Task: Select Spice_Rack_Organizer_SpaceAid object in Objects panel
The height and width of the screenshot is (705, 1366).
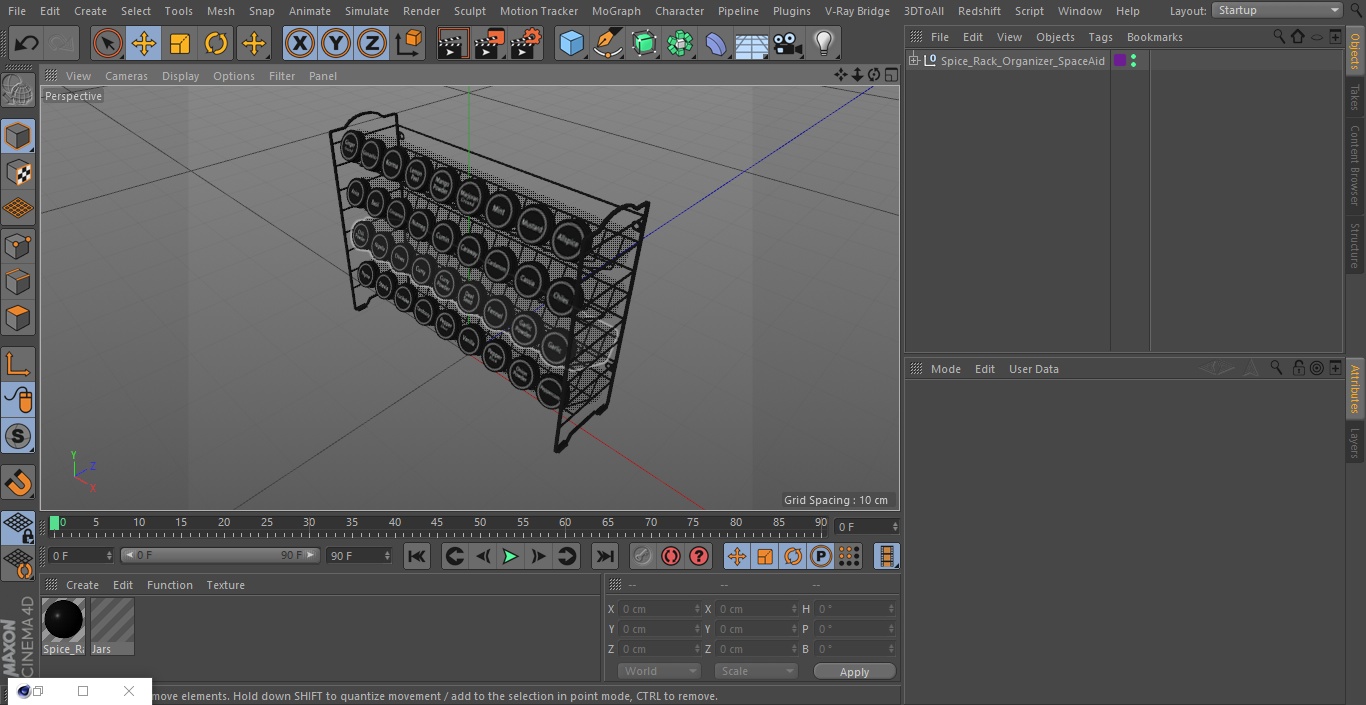Action: [x=1022, y=61]
